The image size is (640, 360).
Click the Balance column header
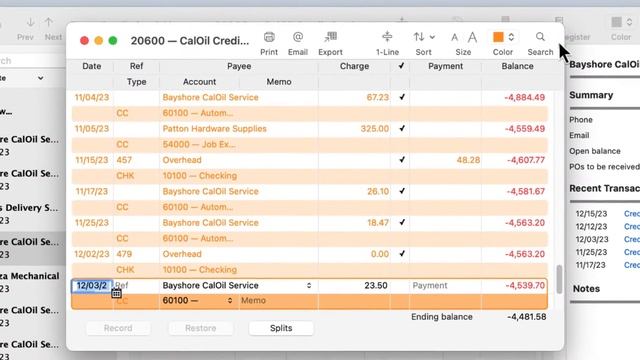(517, 66)
